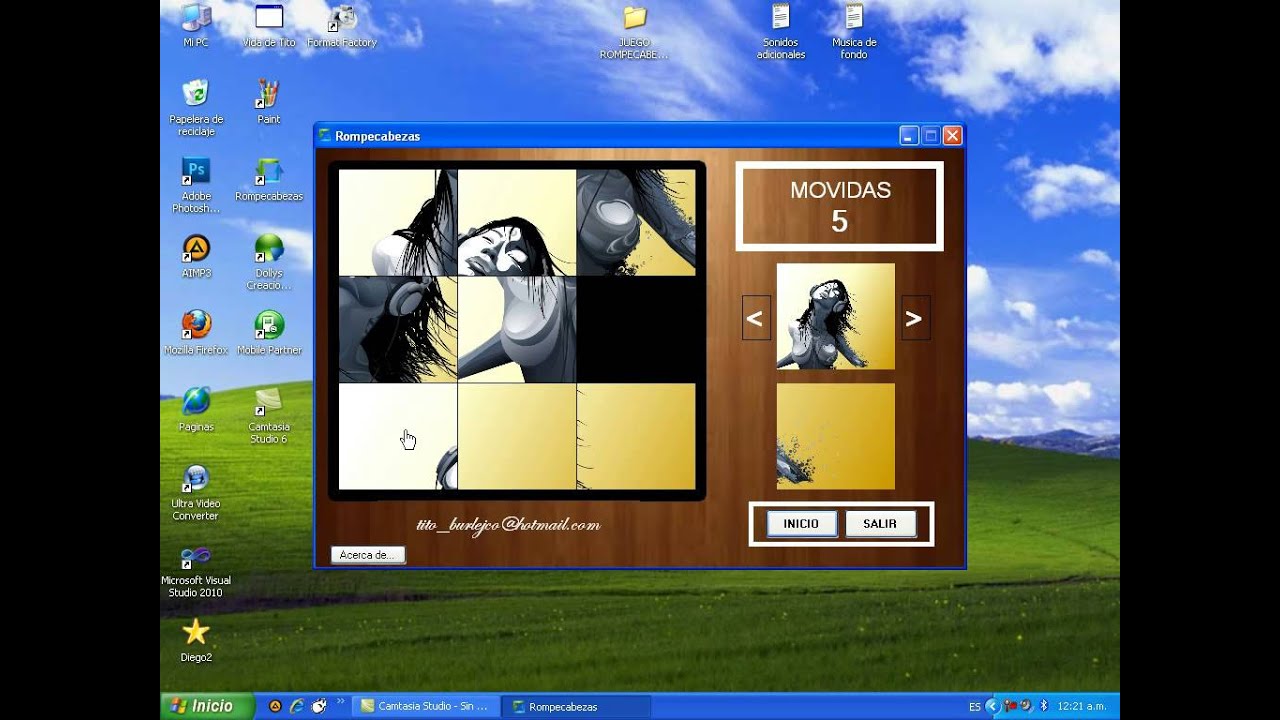This screenshot has width=1280, height=720.
Task: Click AIMP quick launch taskbar icon
Action: pyautogui.click(x=275, y=706)
